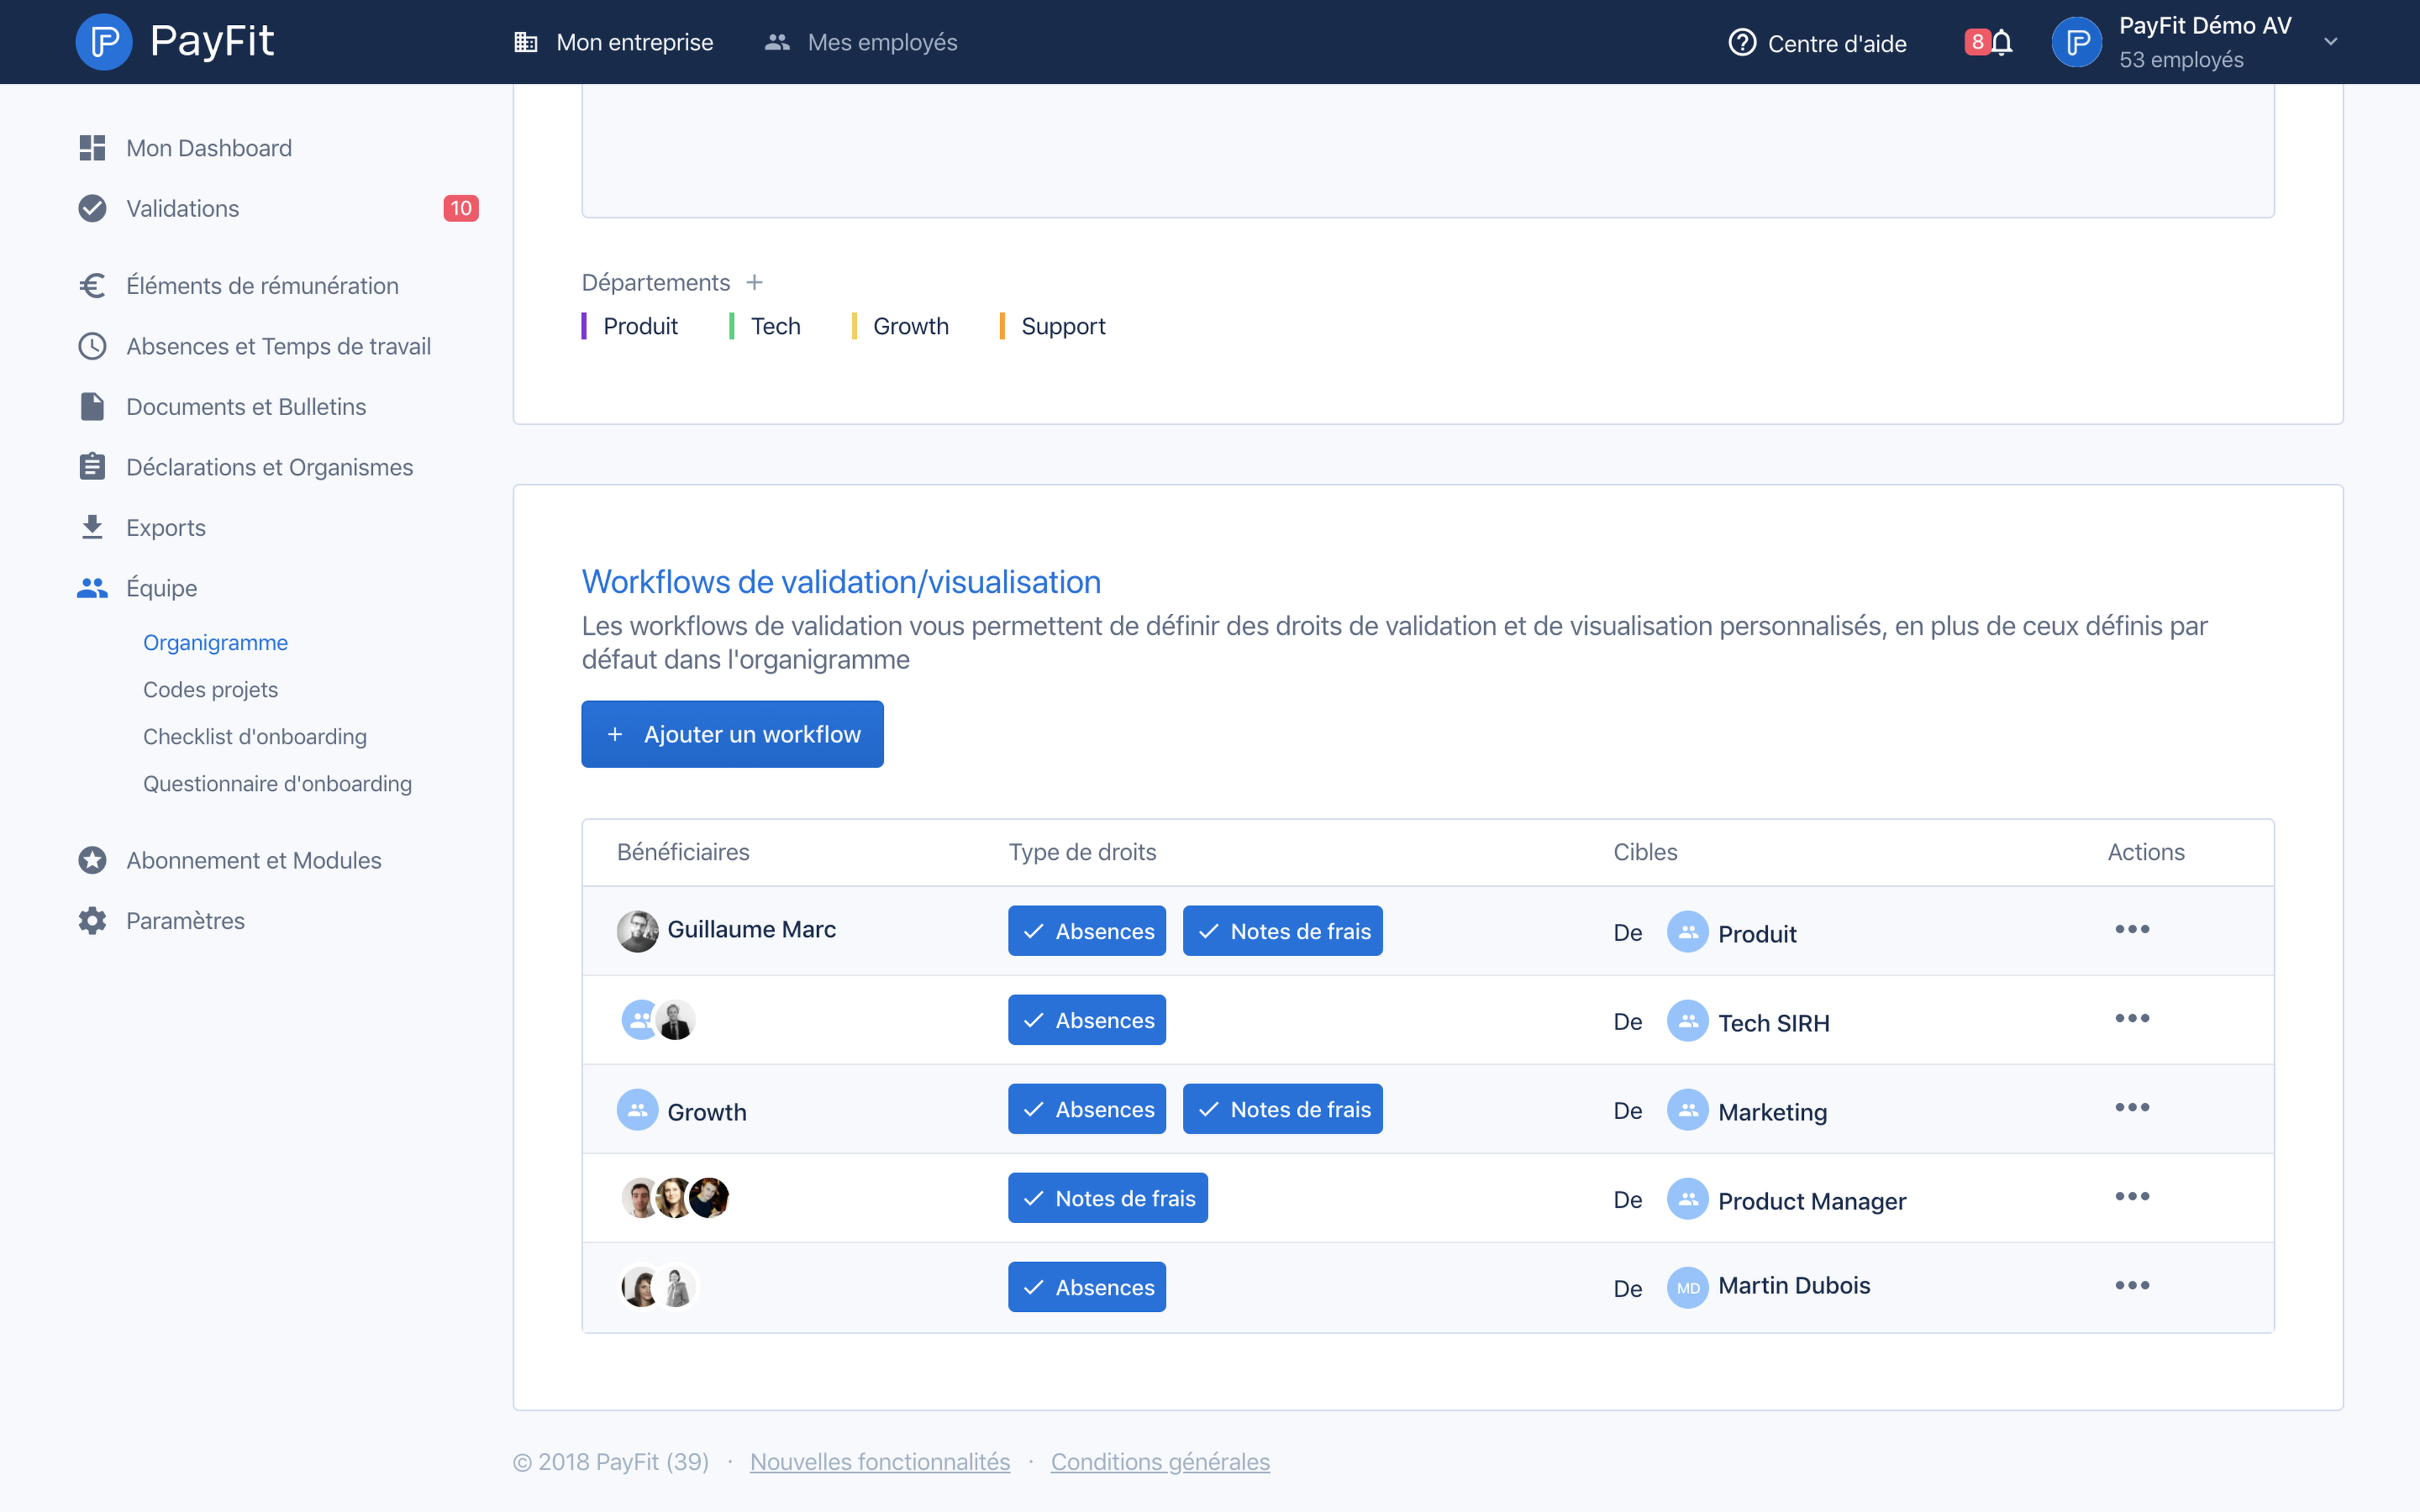
Task: Open actions menu for the Tech SIRH workflow
Action: click(x=2134, y=1019)
